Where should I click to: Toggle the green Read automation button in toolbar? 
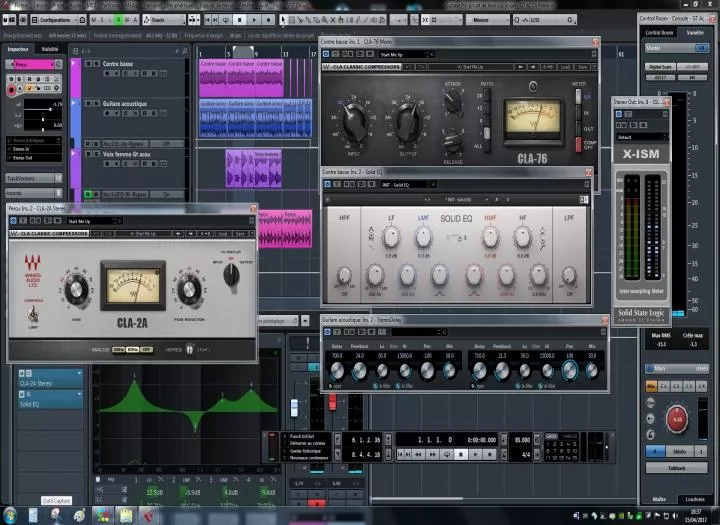[118, 20]
